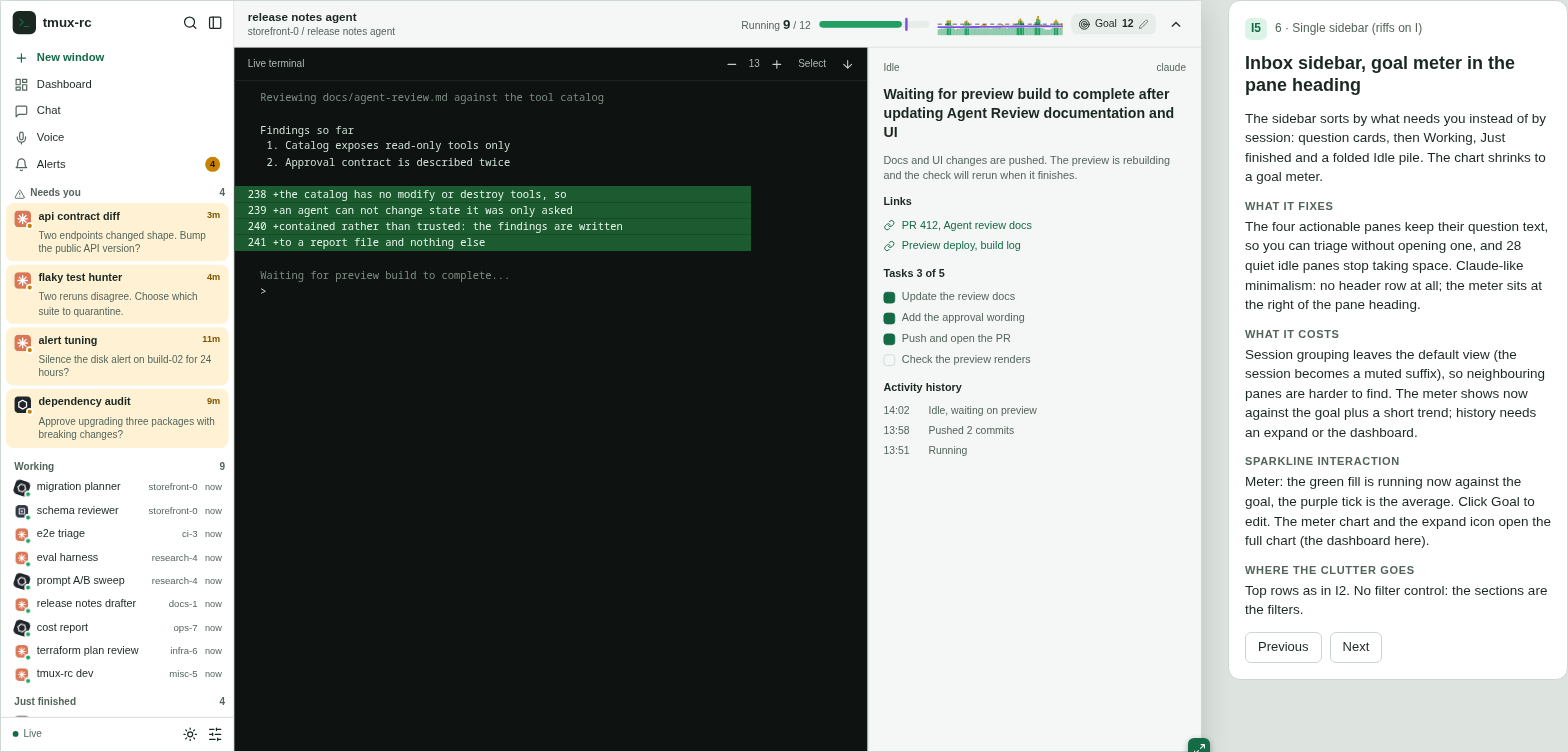Image resolution: width=1568 pixels, height=752 pixels.
Task: Create a New window
Action: (x=117, y=58)
